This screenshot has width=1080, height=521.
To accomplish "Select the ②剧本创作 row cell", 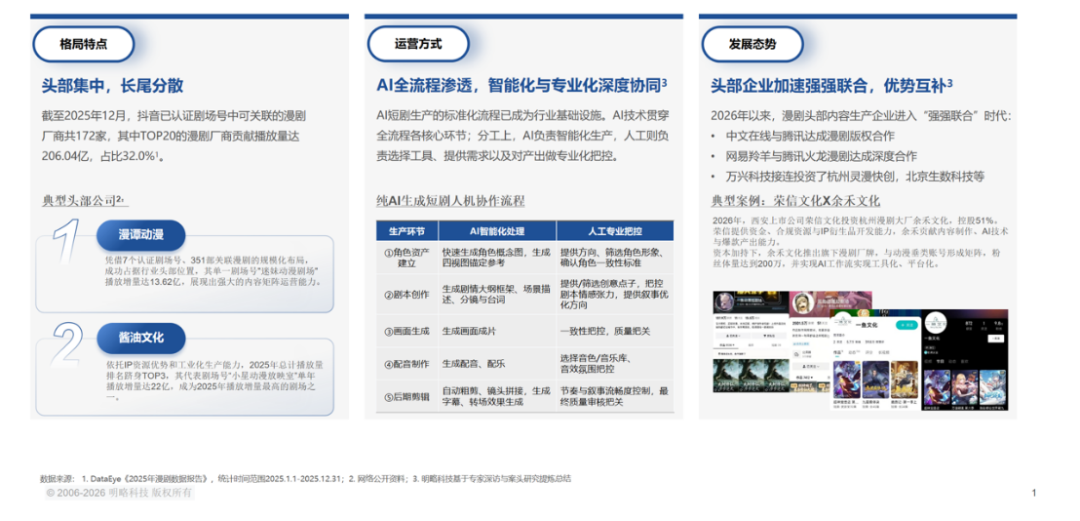I will click(407, 295).
